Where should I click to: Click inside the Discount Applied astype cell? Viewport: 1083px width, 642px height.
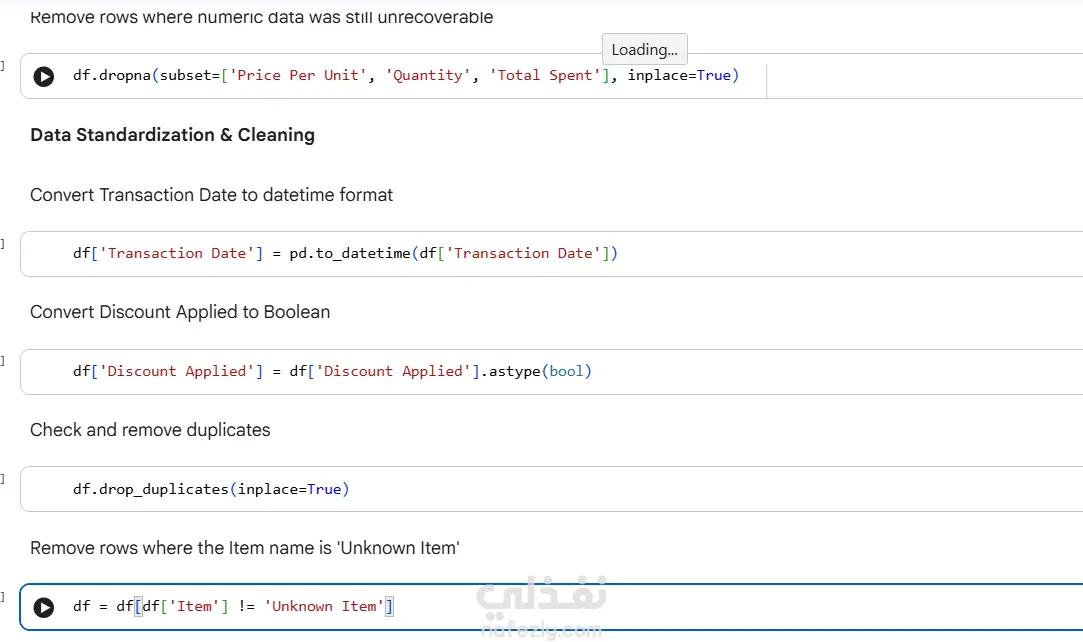tap(552, 371)
